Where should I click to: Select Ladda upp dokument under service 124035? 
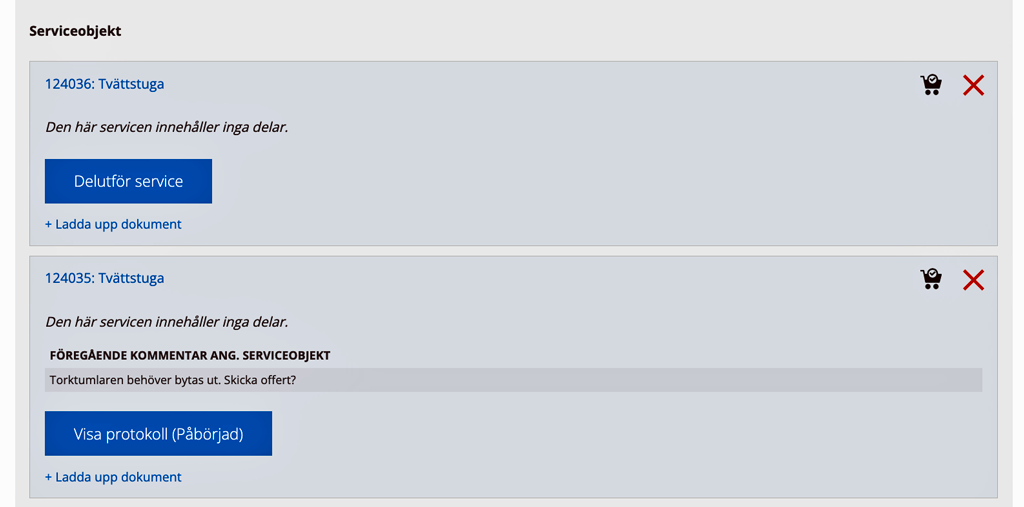pos(113,477)
